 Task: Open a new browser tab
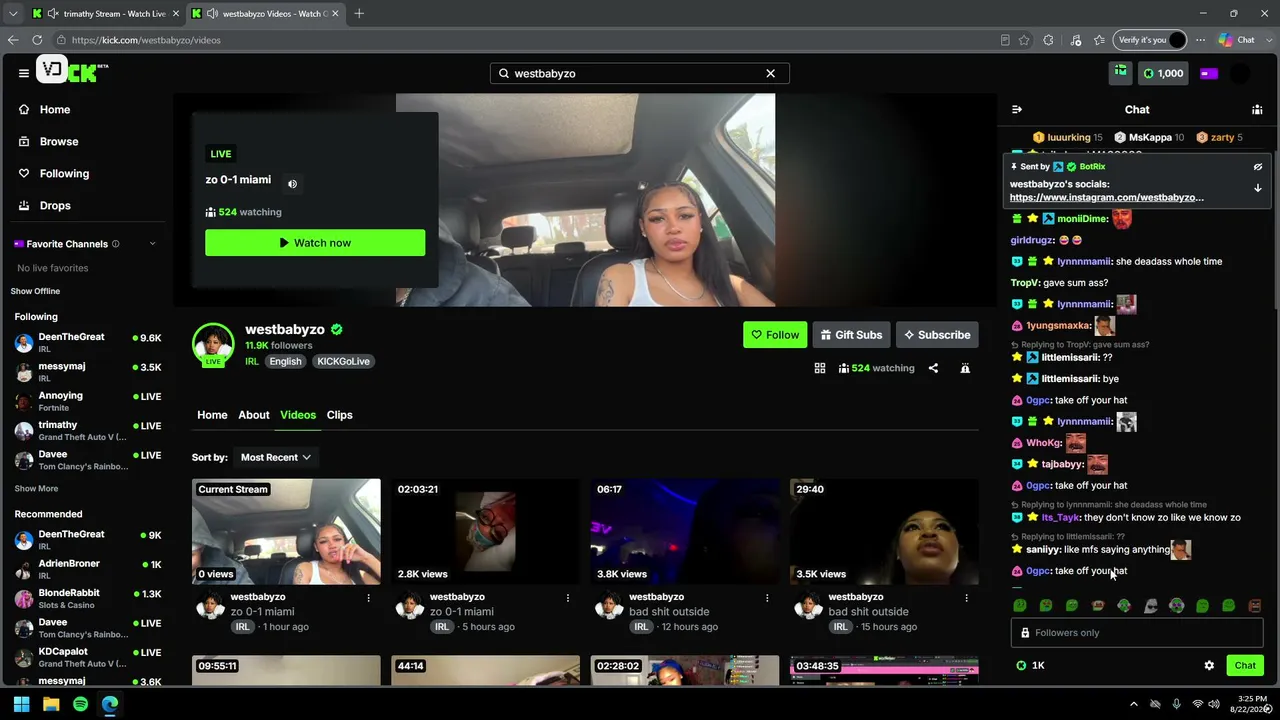tap(359, 14)
